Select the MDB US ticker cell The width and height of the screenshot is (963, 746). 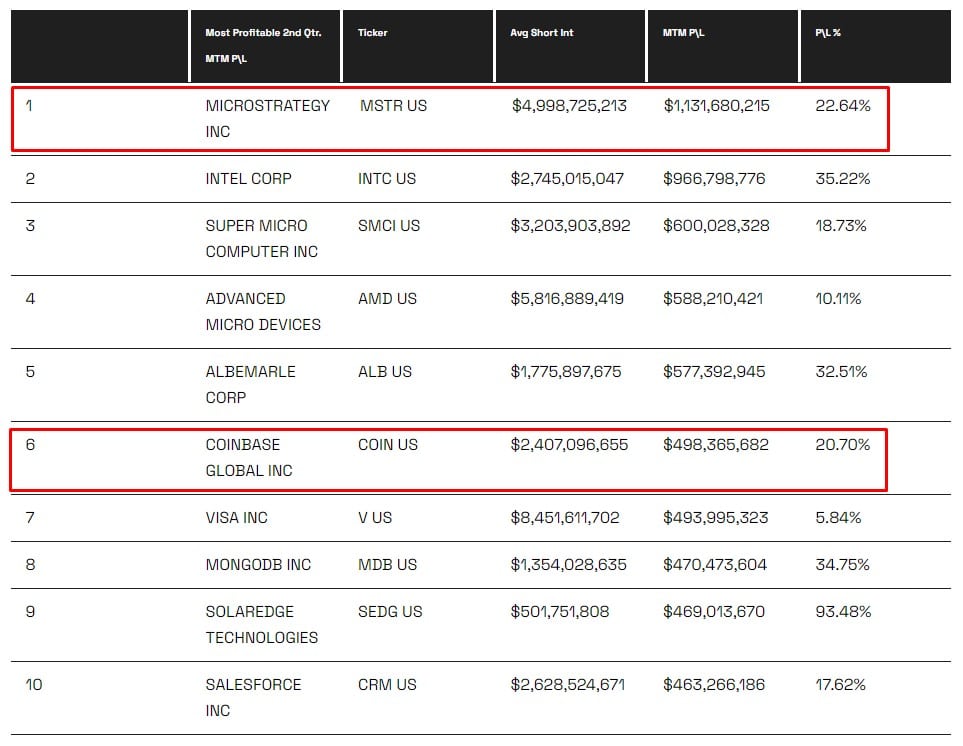388,565
